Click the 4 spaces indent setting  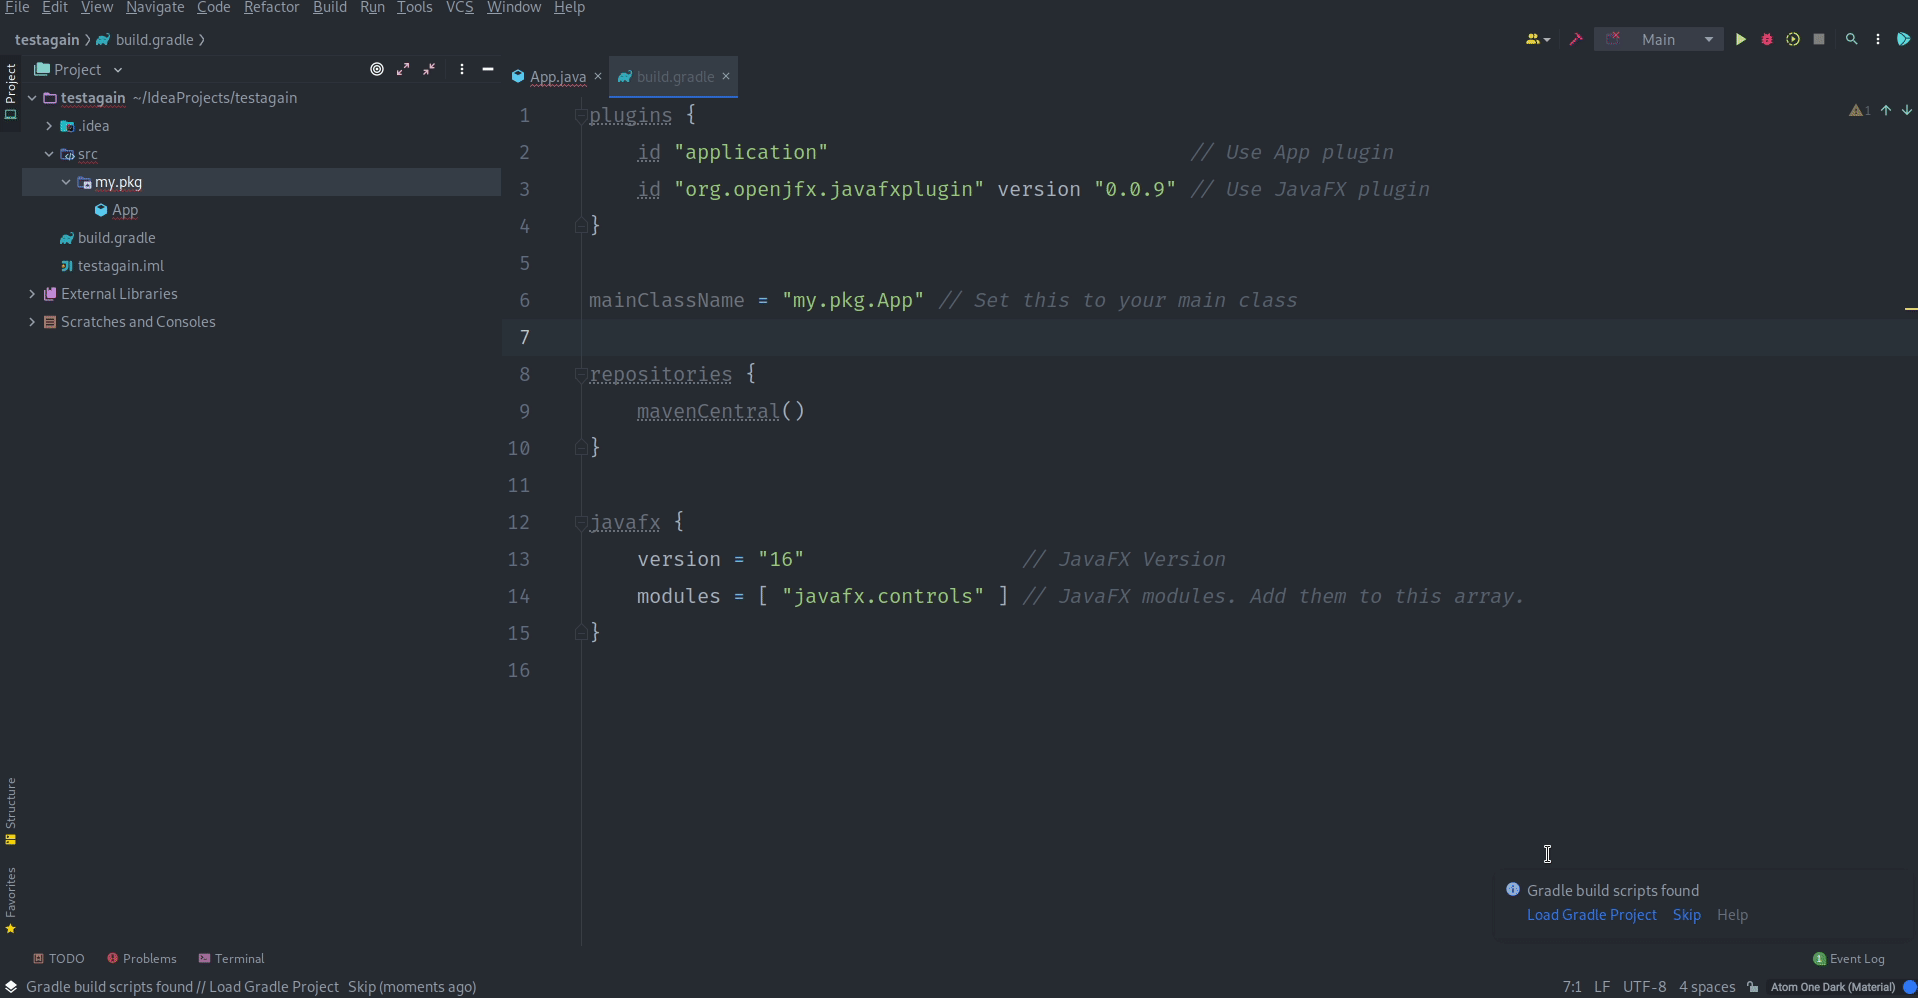1707,987
